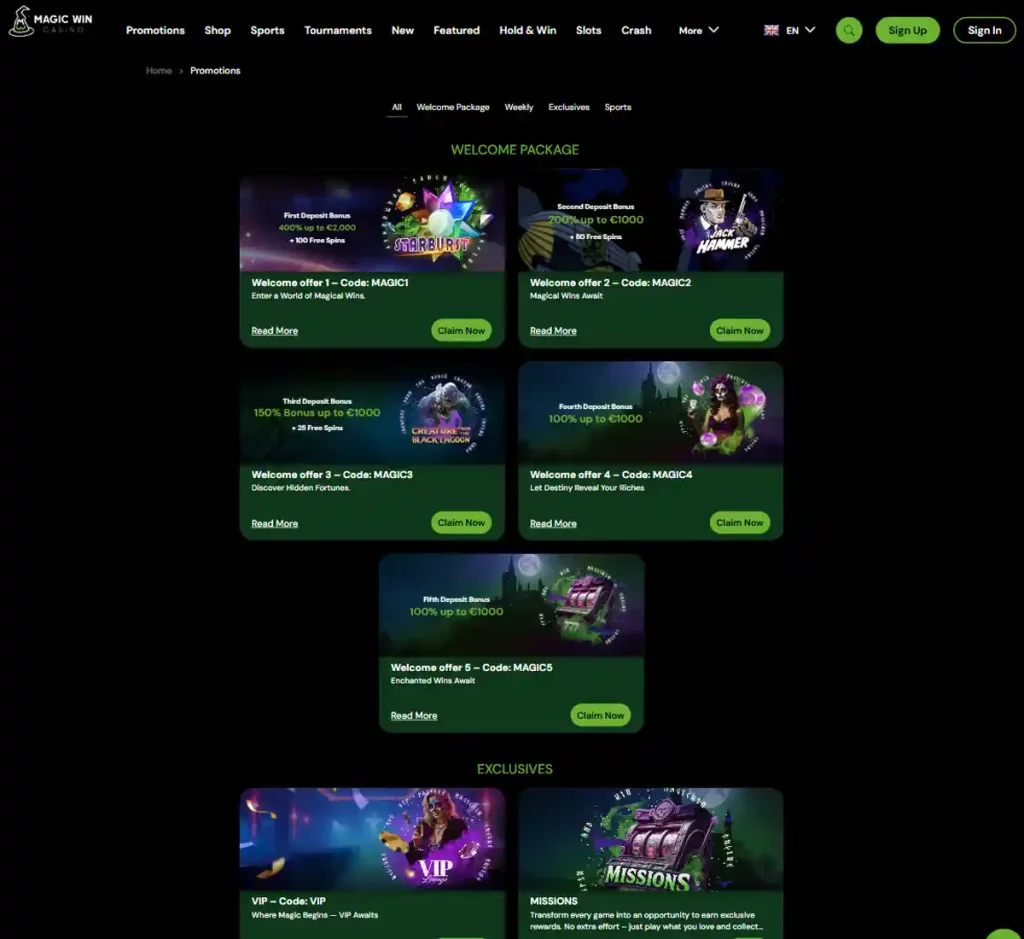Click the Sign Up button
This screenshot has height=939, width=1024.
907,30
